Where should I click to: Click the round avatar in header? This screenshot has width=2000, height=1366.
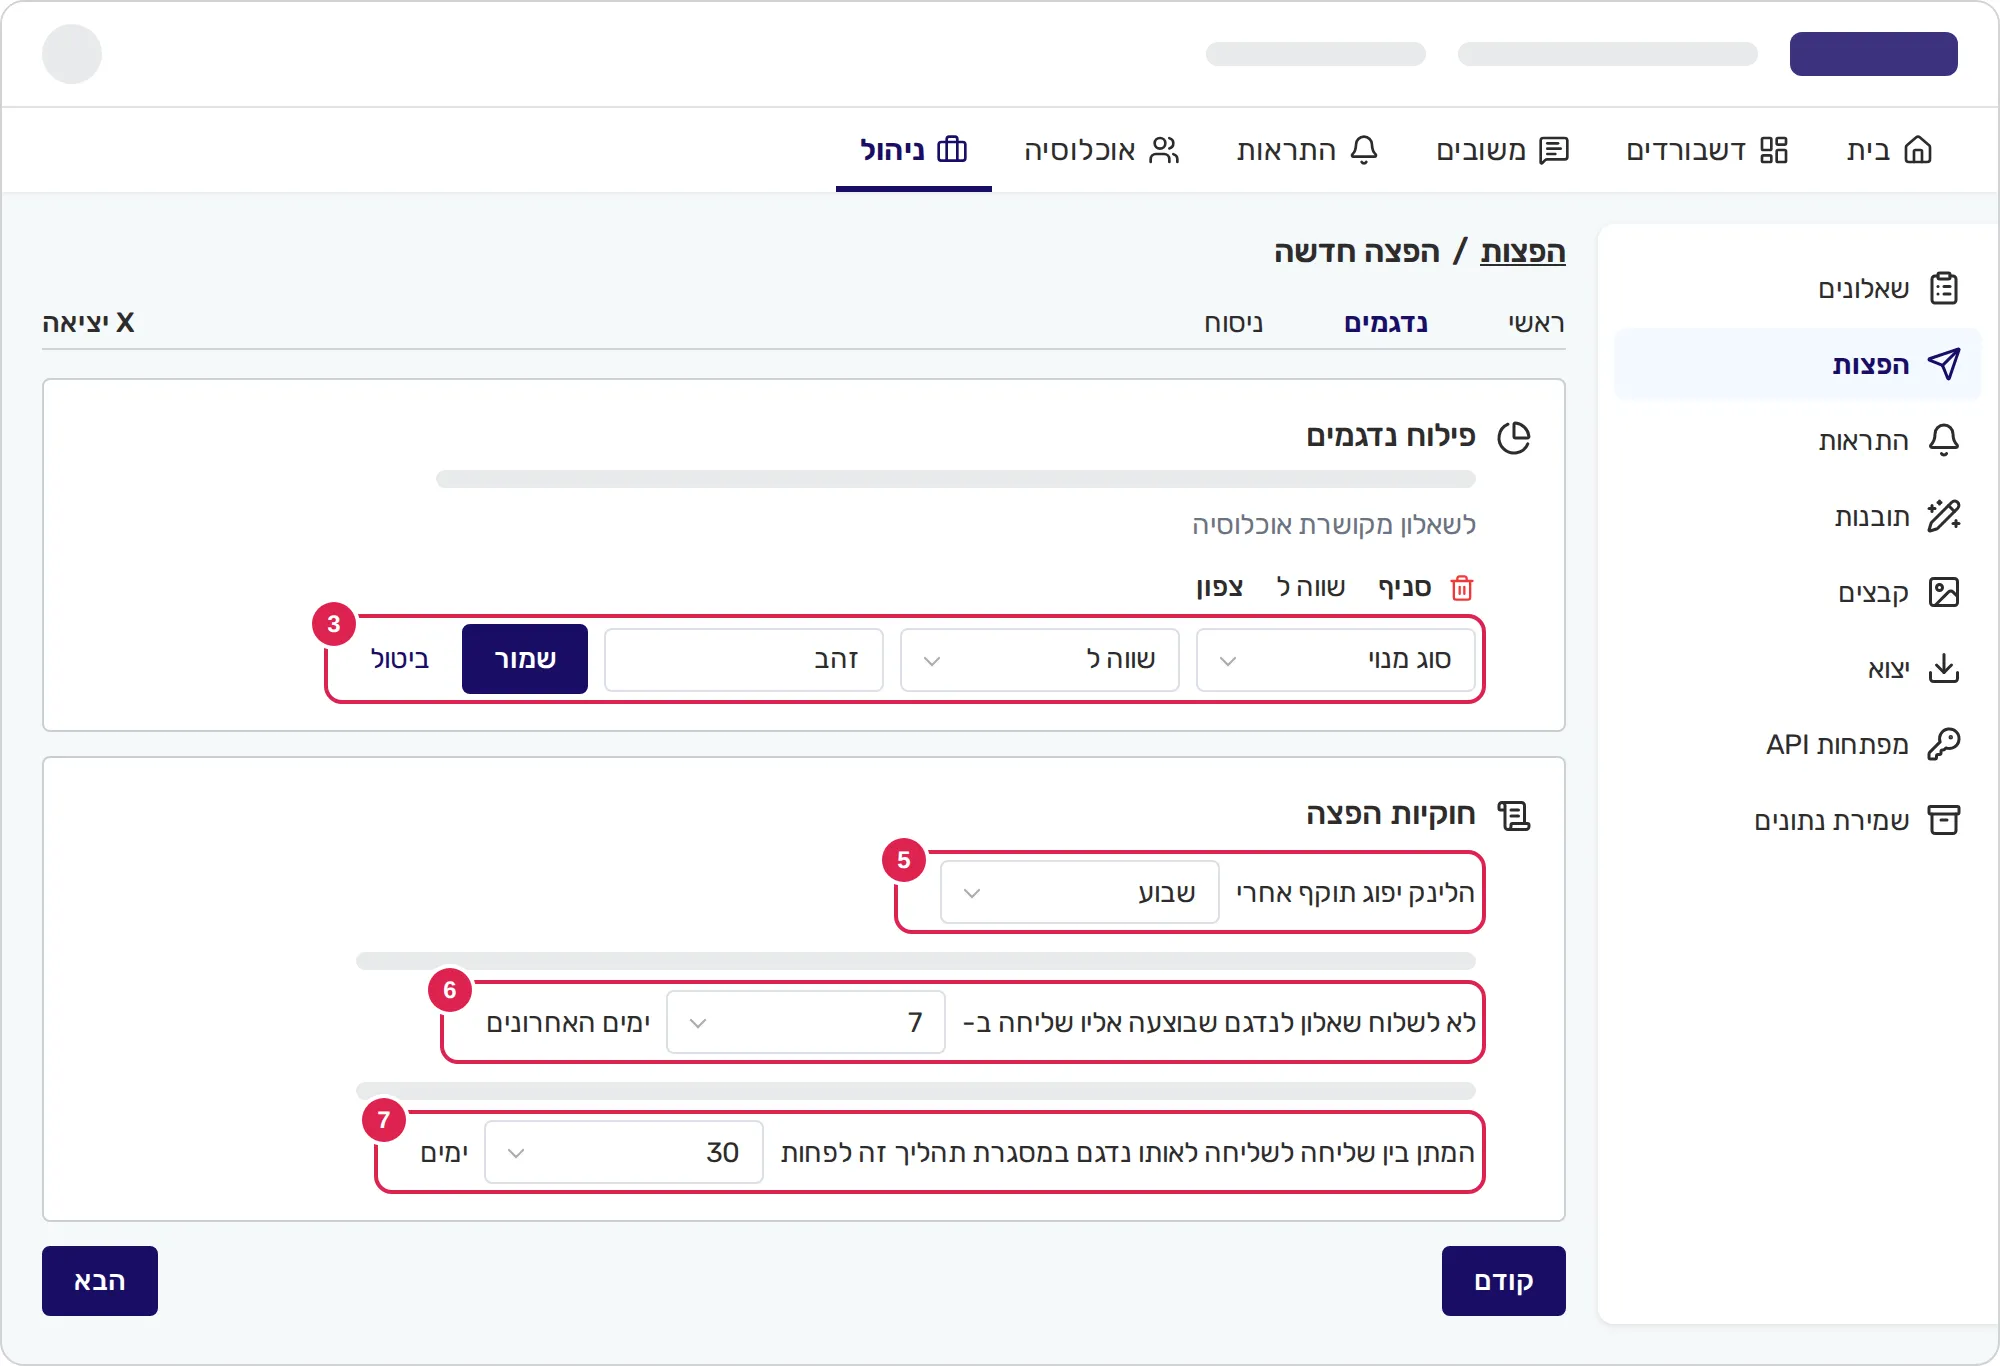point(72,54)
